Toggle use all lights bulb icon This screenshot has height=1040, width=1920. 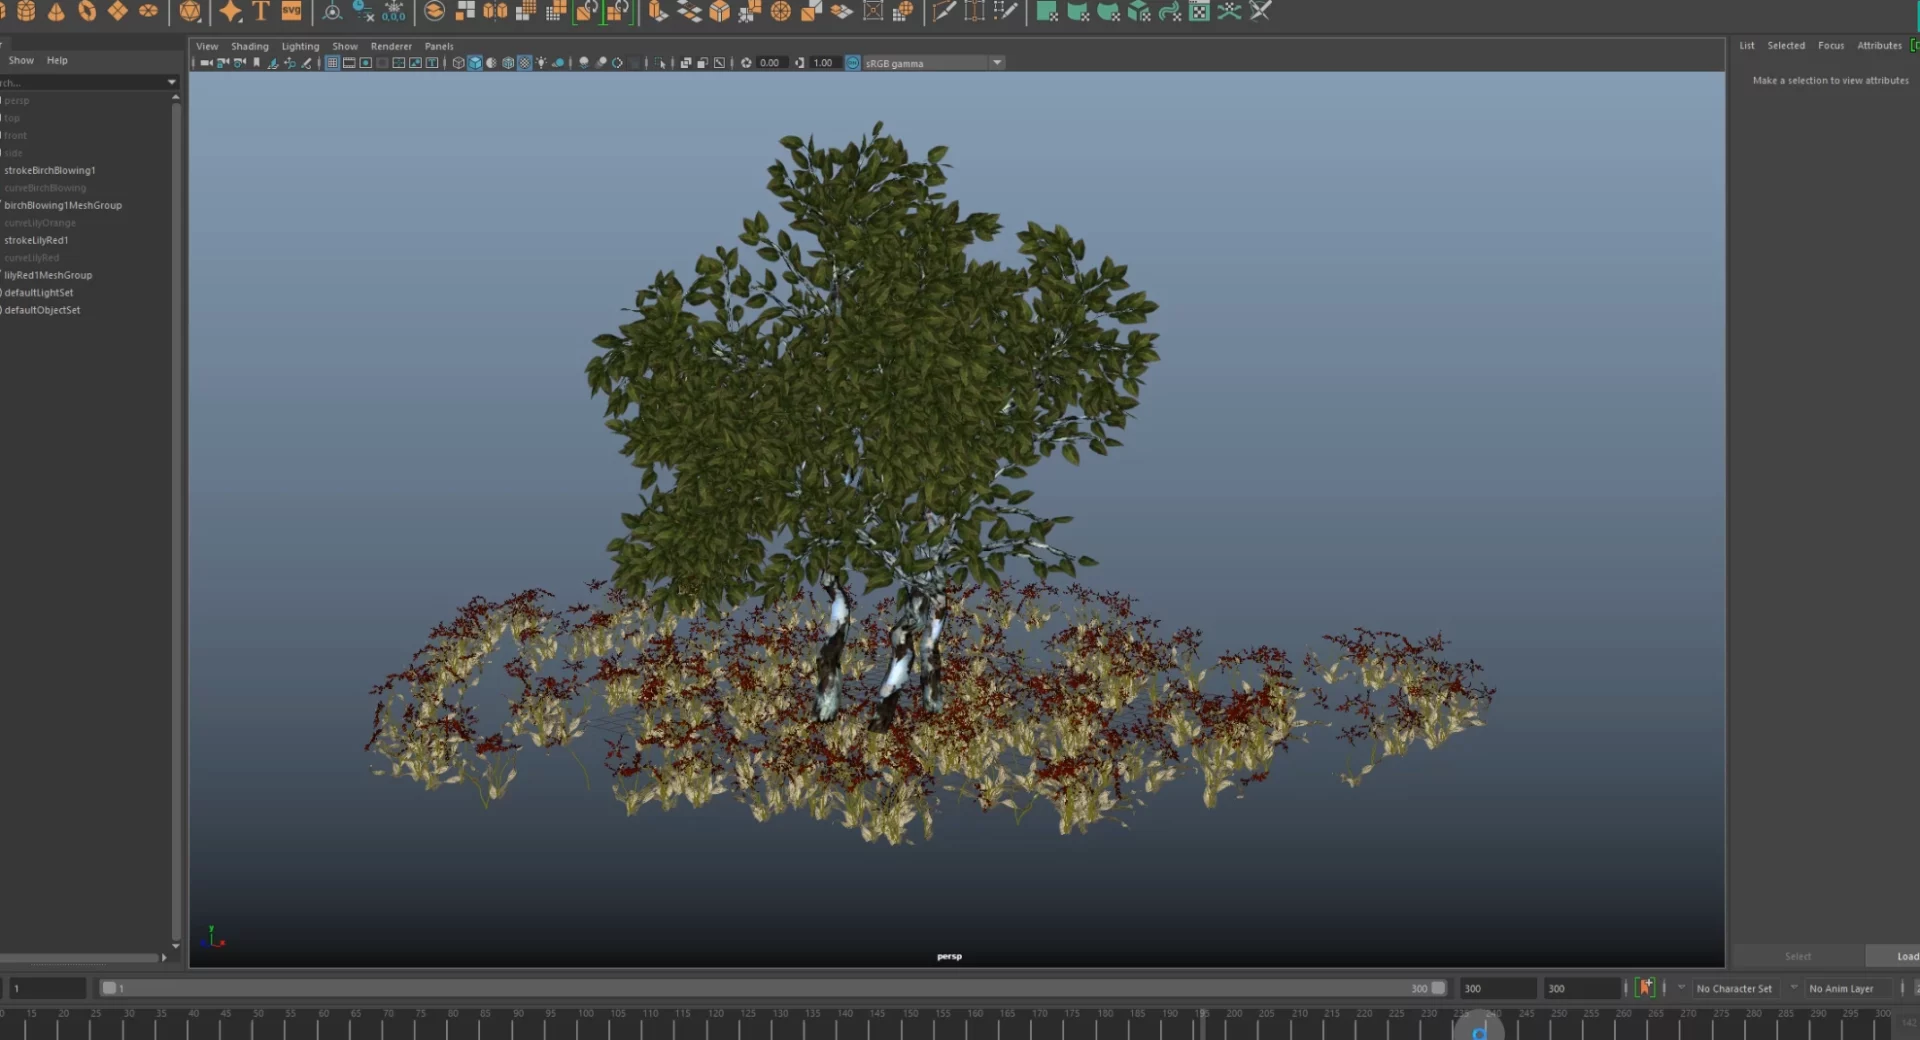541,63
